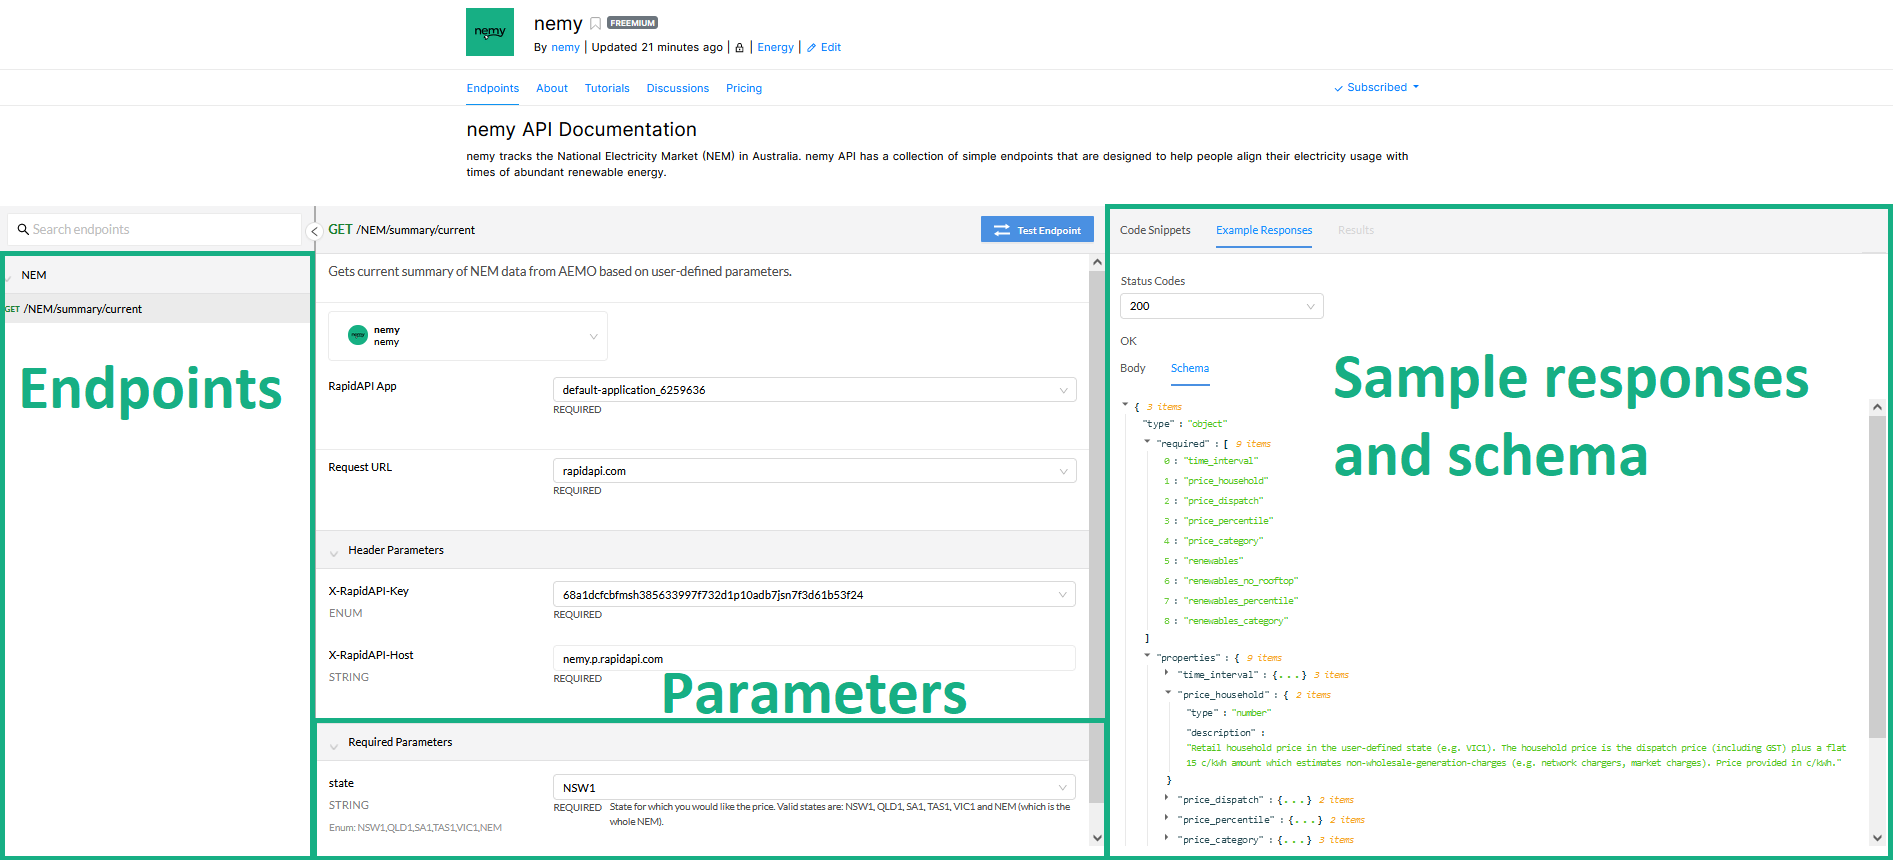Click the "renewables_percentile" schema entry

click(x=1241, y=601)
